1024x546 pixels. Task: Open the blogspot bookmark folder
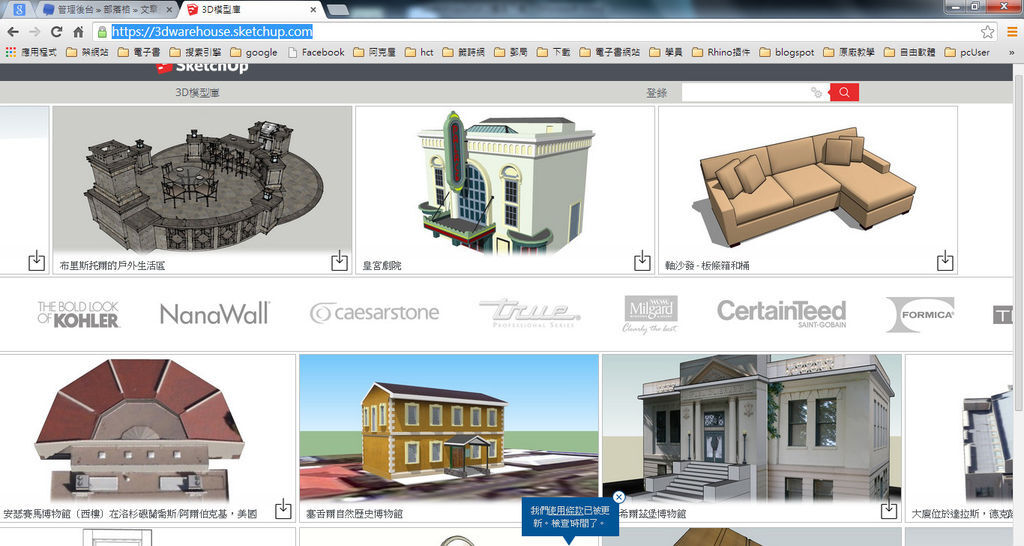[x=786, y=52]
